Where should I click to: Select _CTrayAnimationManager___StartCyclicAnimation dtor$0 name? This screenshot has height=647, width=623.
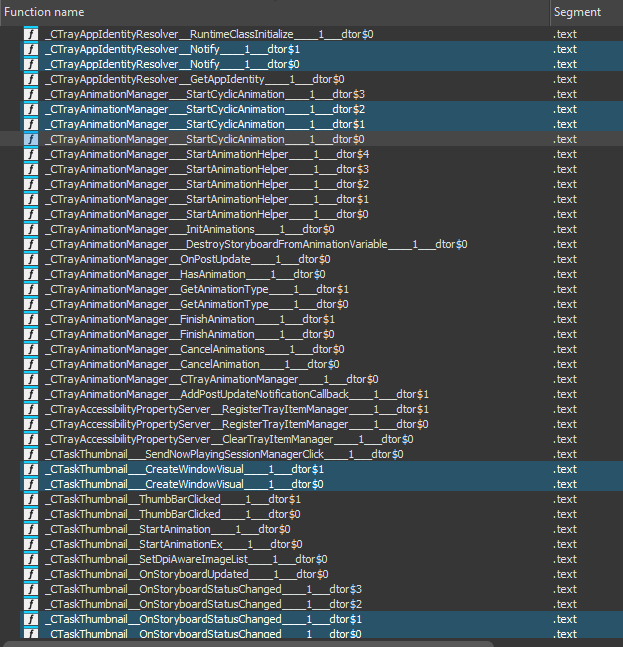[x=205, y=139]
